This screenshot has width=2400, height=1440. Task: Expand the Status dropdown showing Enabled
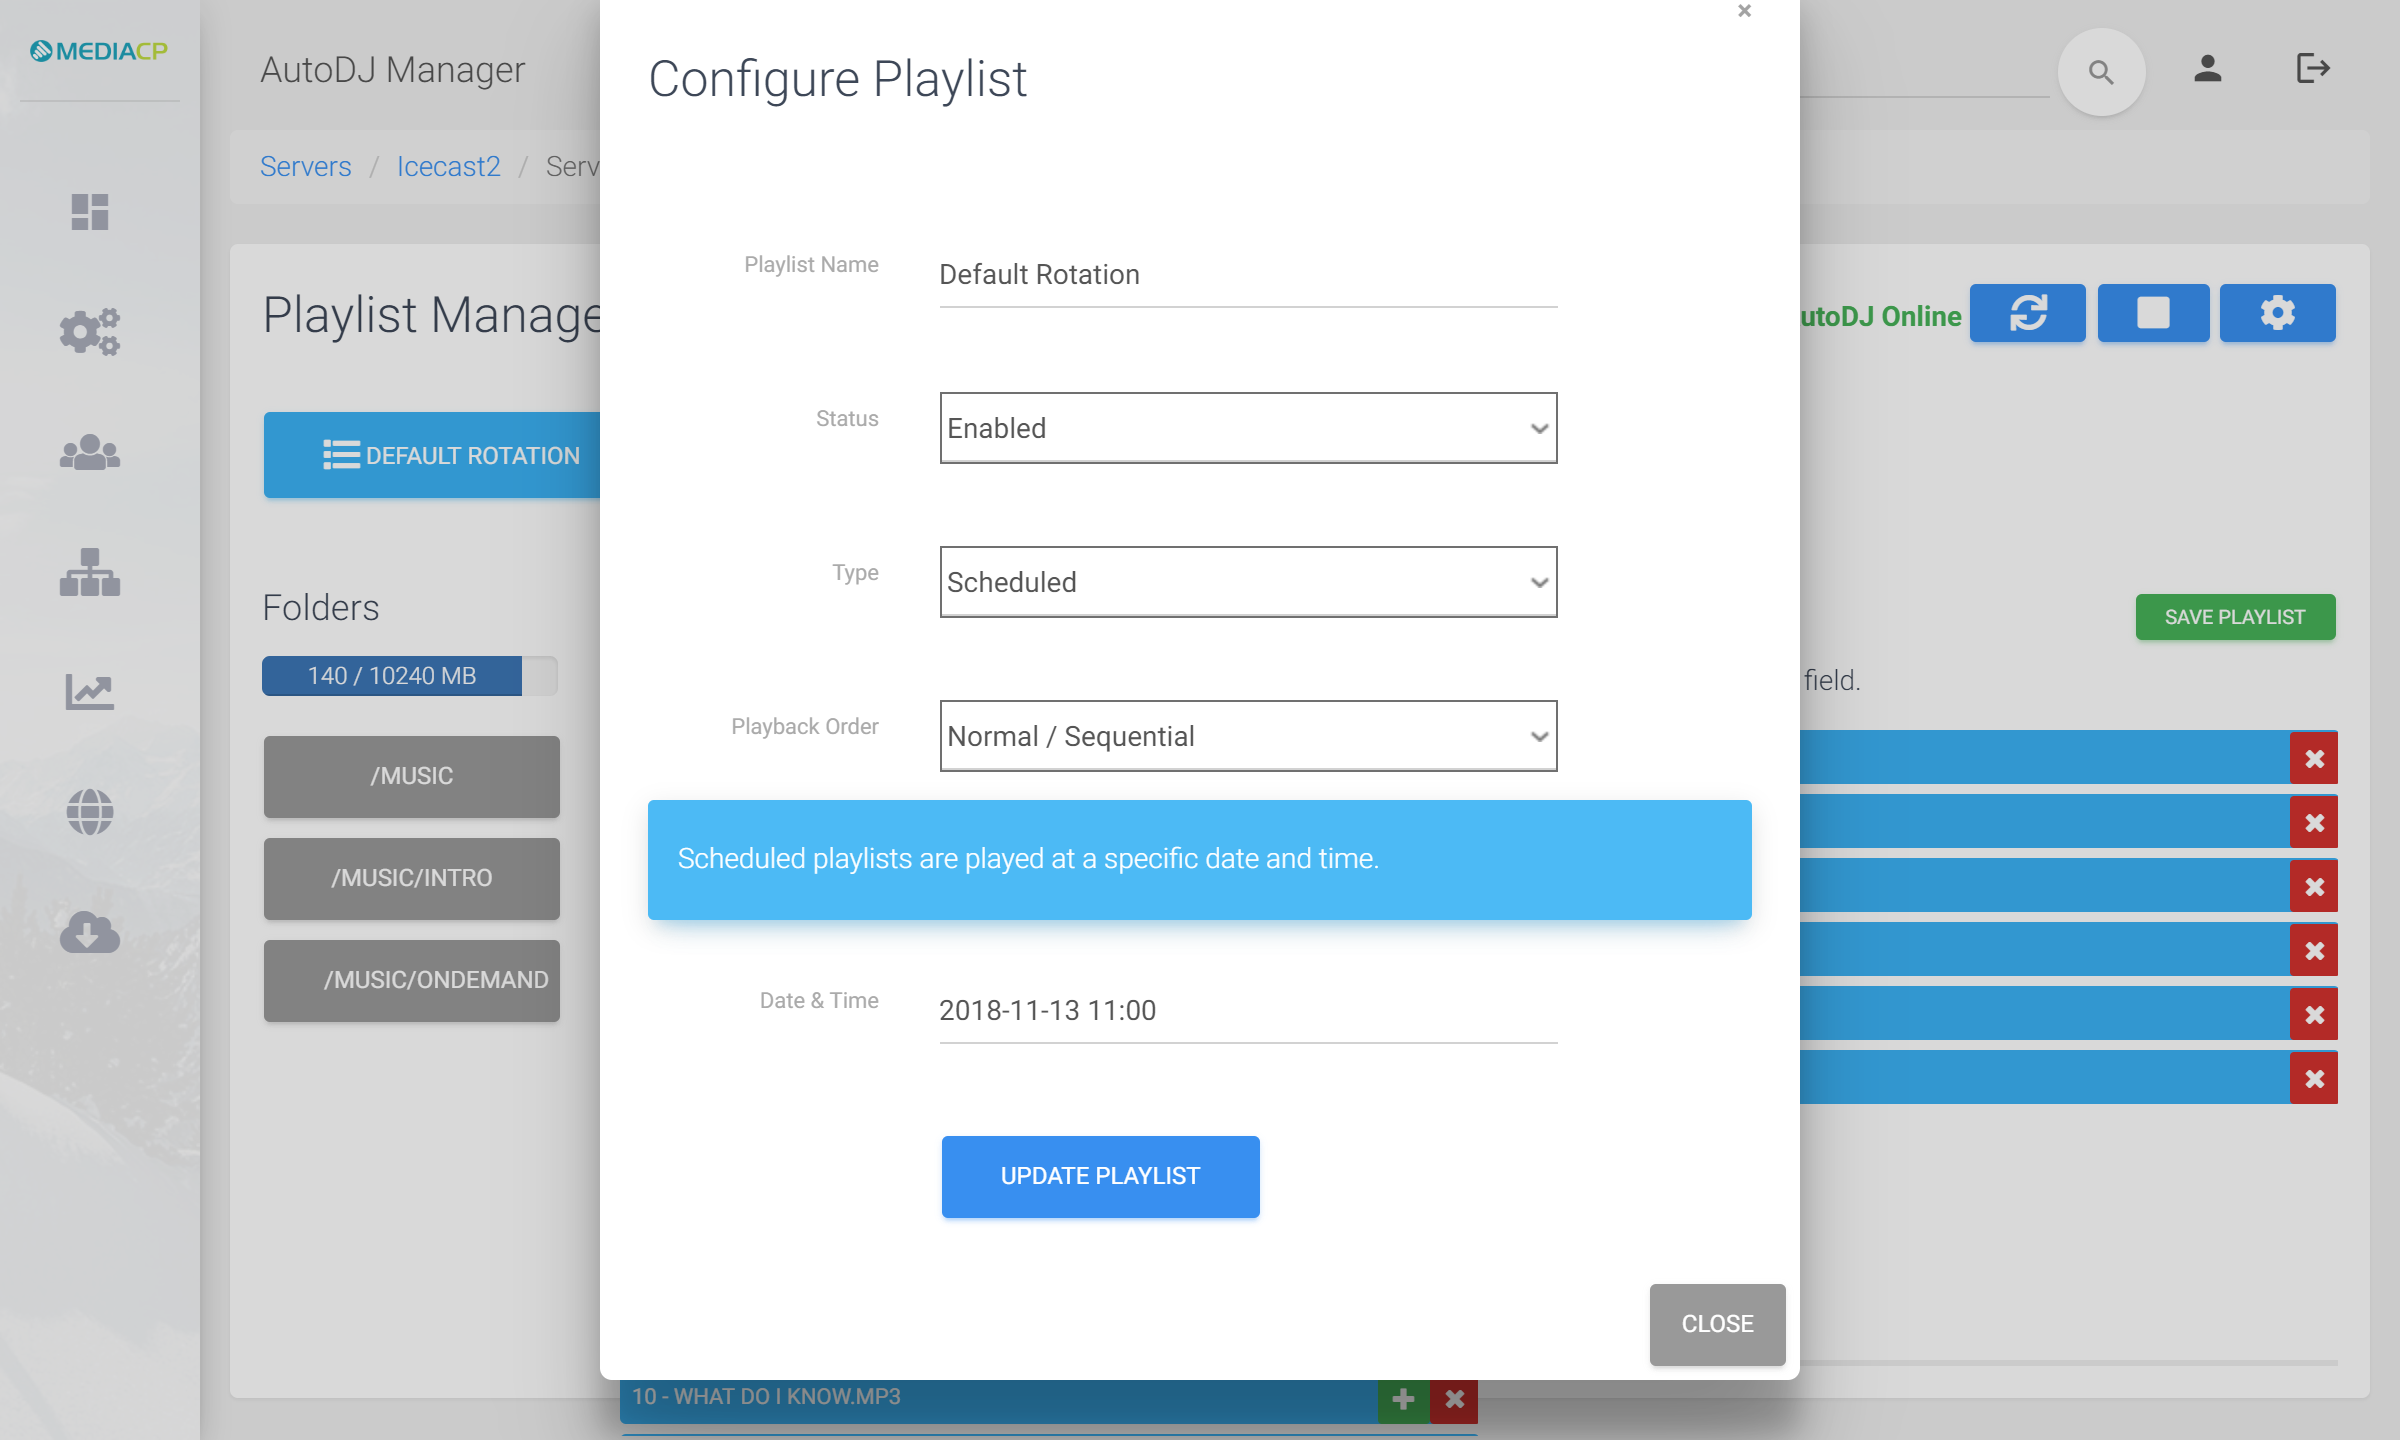pos(1248,428)
